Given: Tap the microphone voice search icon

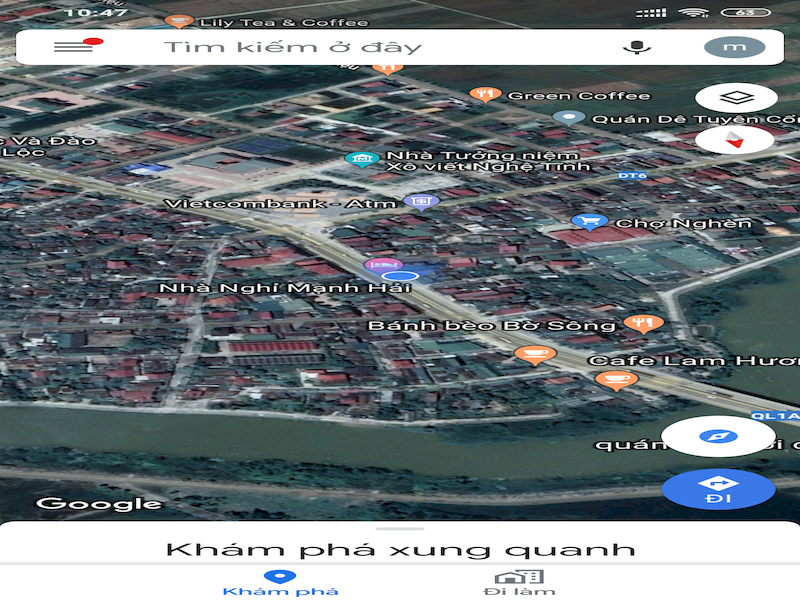Looking at the screenshot, I should point(632,47).
